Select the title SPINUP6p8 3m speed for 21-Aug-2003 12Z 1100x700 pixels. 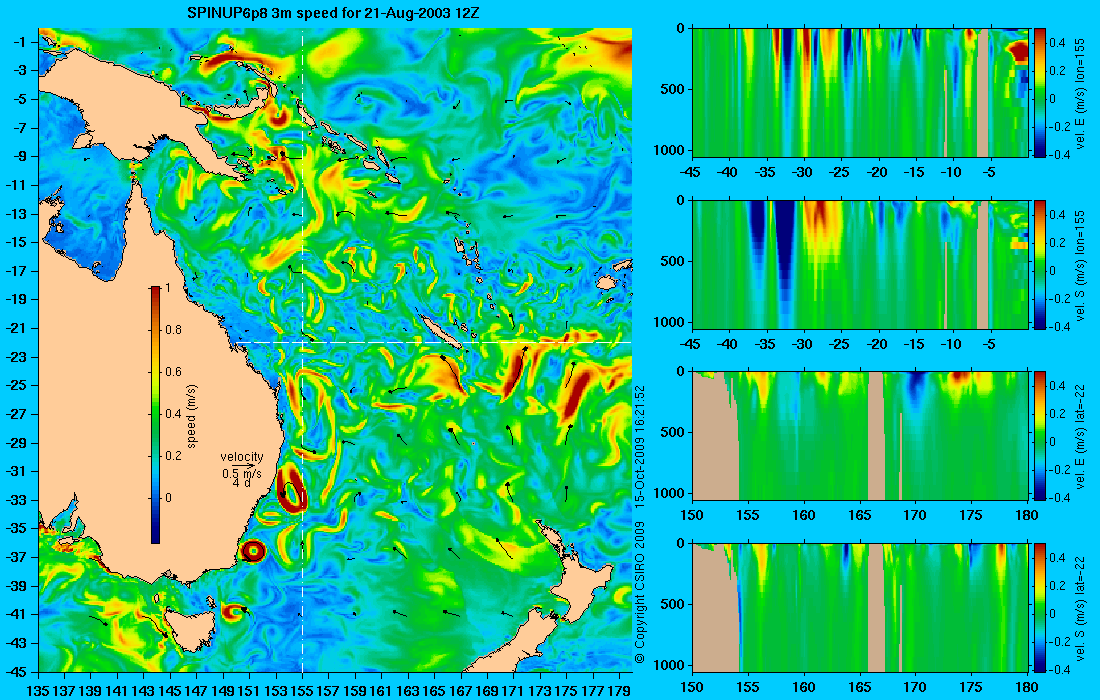pos(333,13)
